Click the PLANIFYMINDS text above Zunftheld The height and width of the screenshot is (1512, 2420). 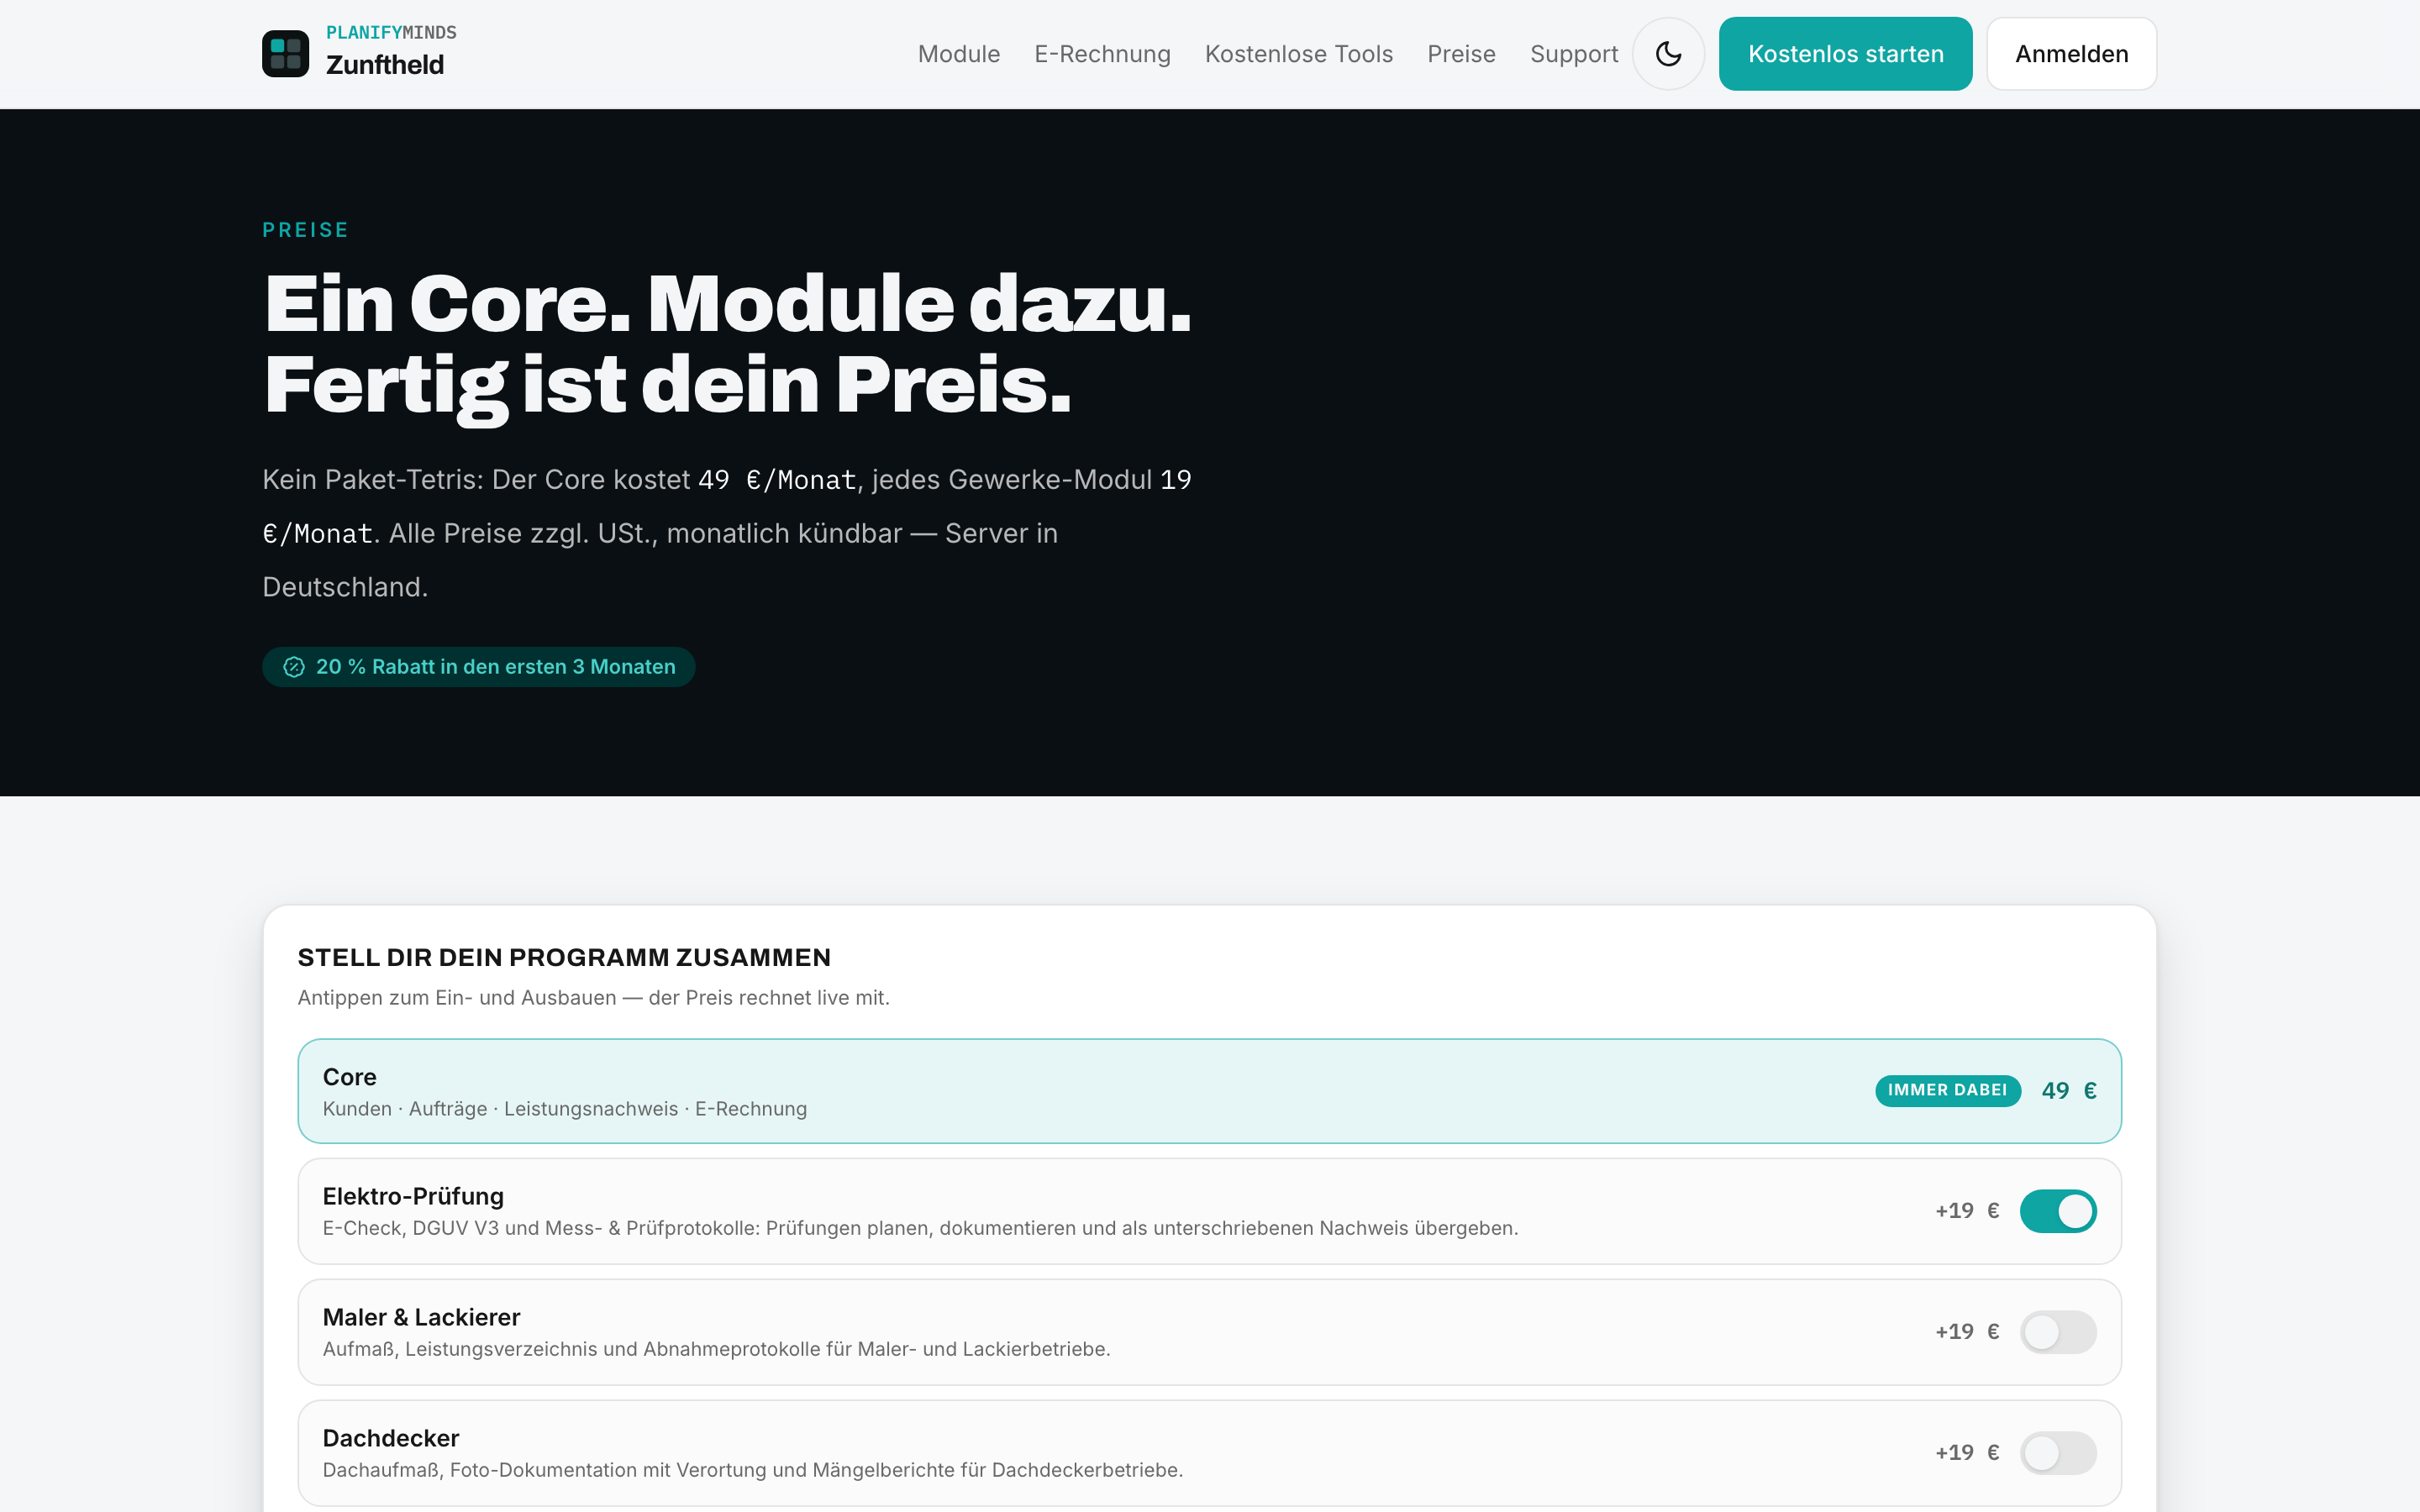pos(391,33)
